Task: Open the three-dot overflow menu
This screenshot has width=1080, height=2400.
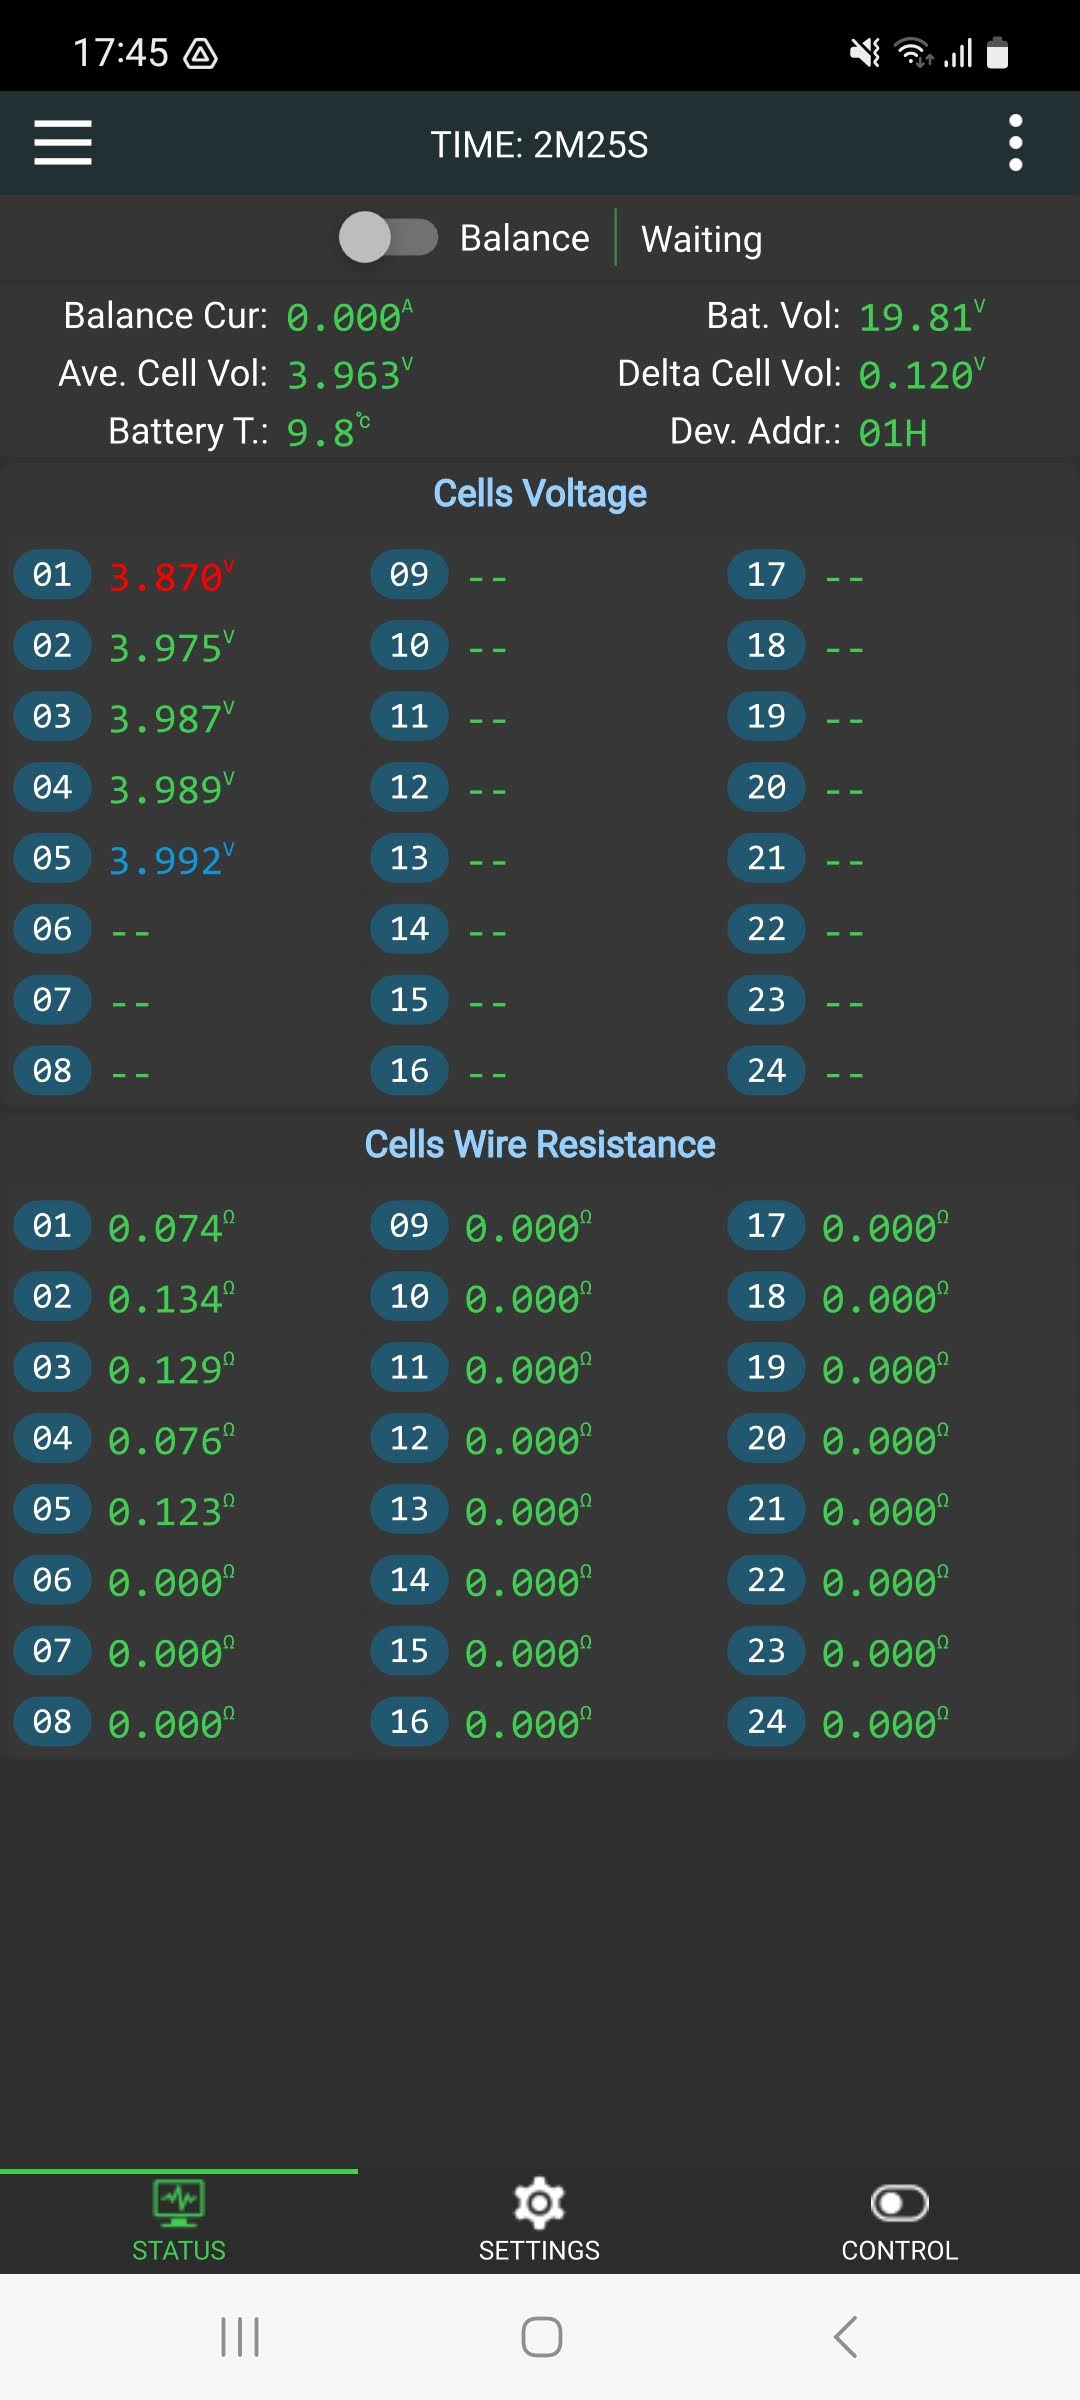Action: [1015, 143]
